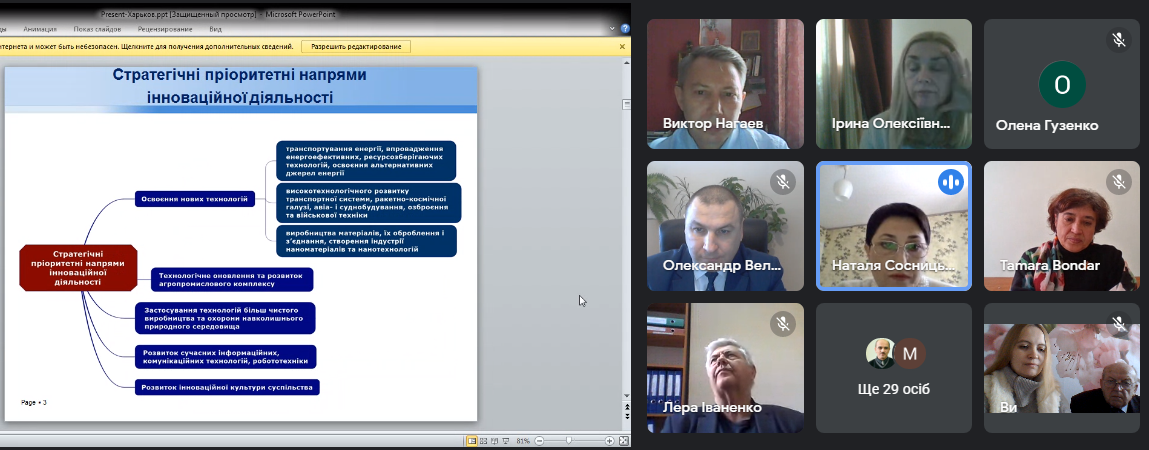Viewport: 1149px width, 450px height.
Task: Go to next slide using double-arrow button
Action: click(627, 416)
